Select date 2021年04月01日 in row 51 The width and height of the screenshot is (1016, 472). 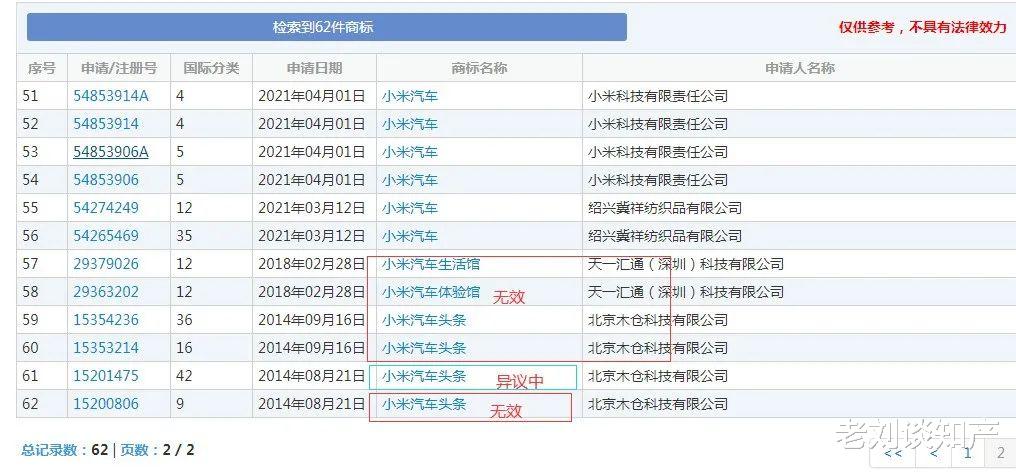click(x=312, y=96)
